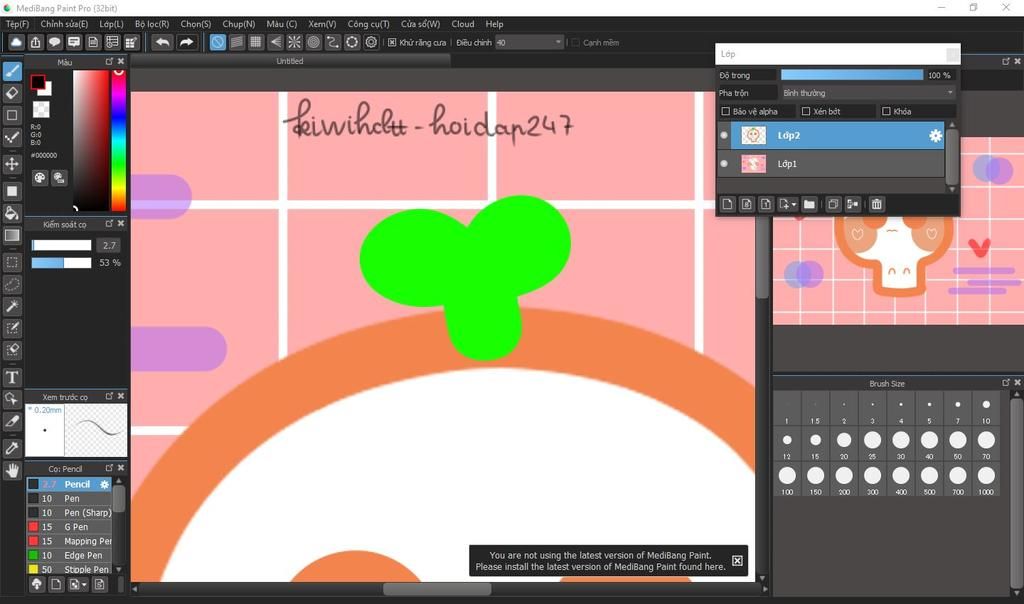Open the Pha trộn blend mode dropdown
This screenshot has height=604, width=1024.
pyautogui.click(x=868, y=93)
